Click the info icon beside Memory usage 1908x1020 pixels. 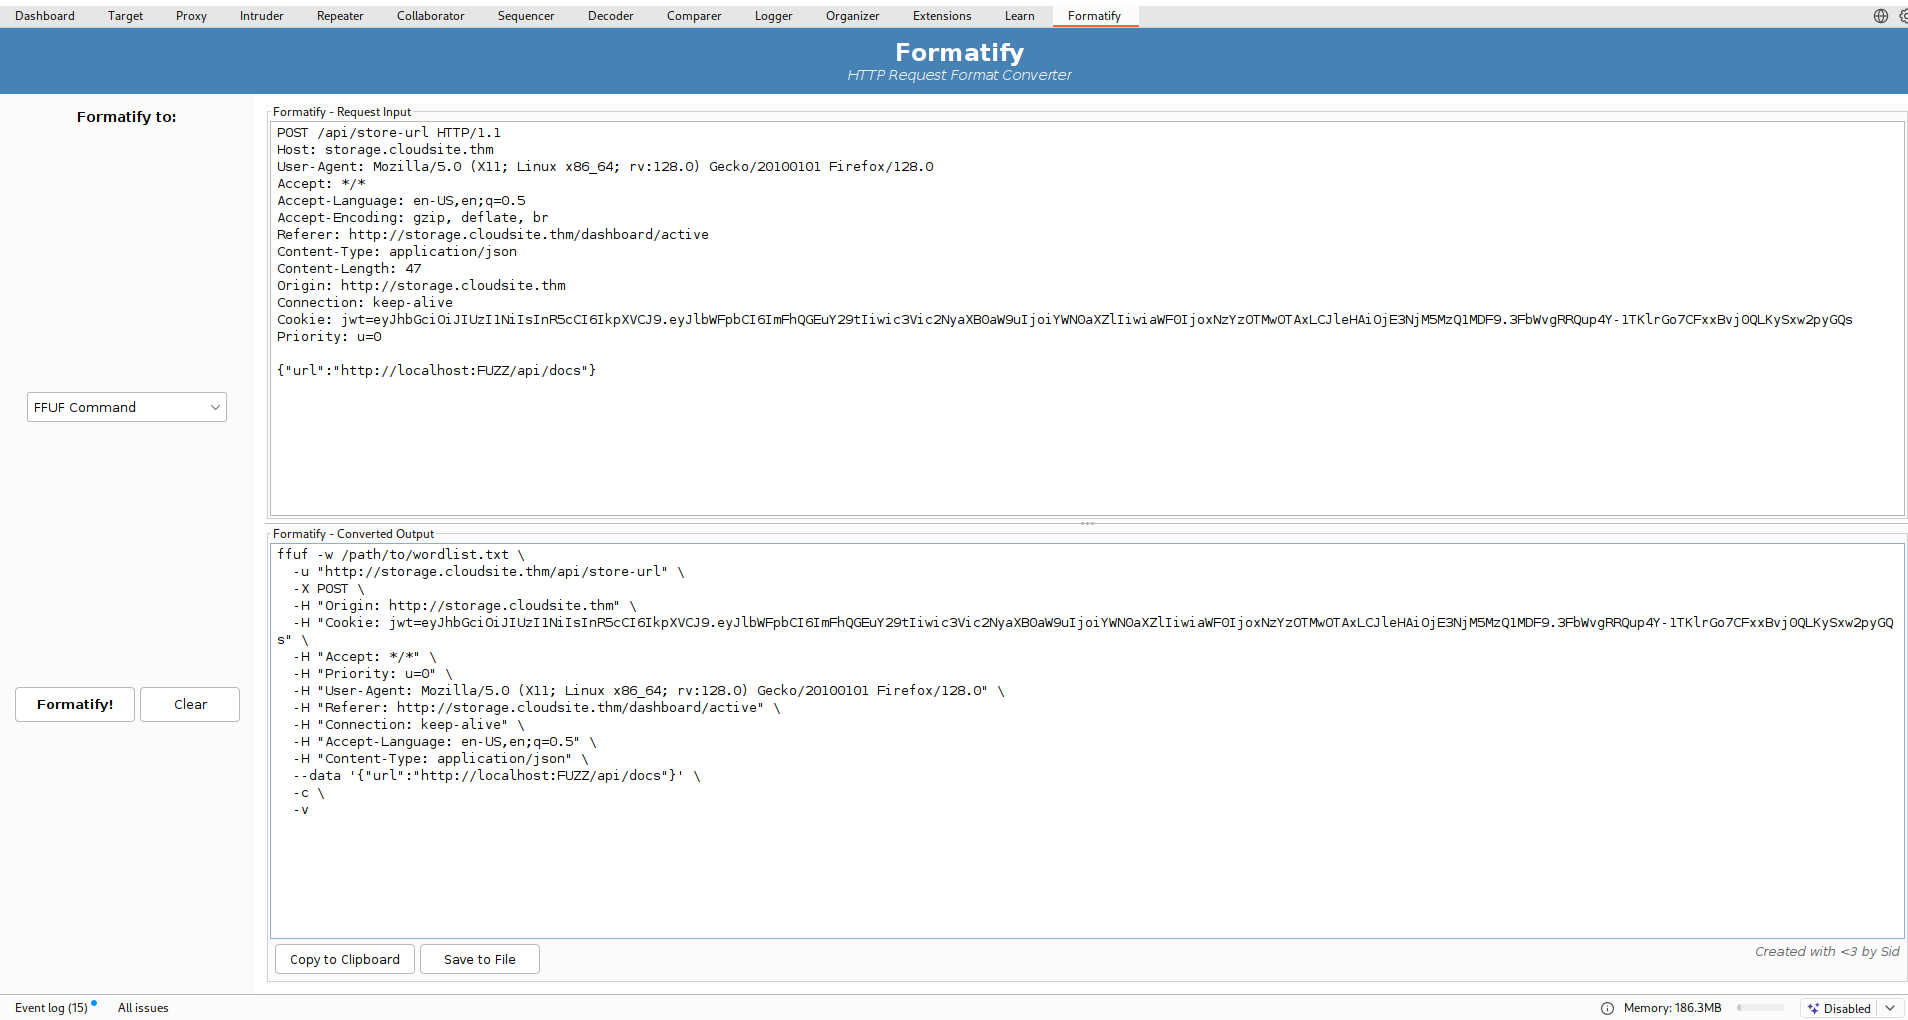click(1606, 1008)
